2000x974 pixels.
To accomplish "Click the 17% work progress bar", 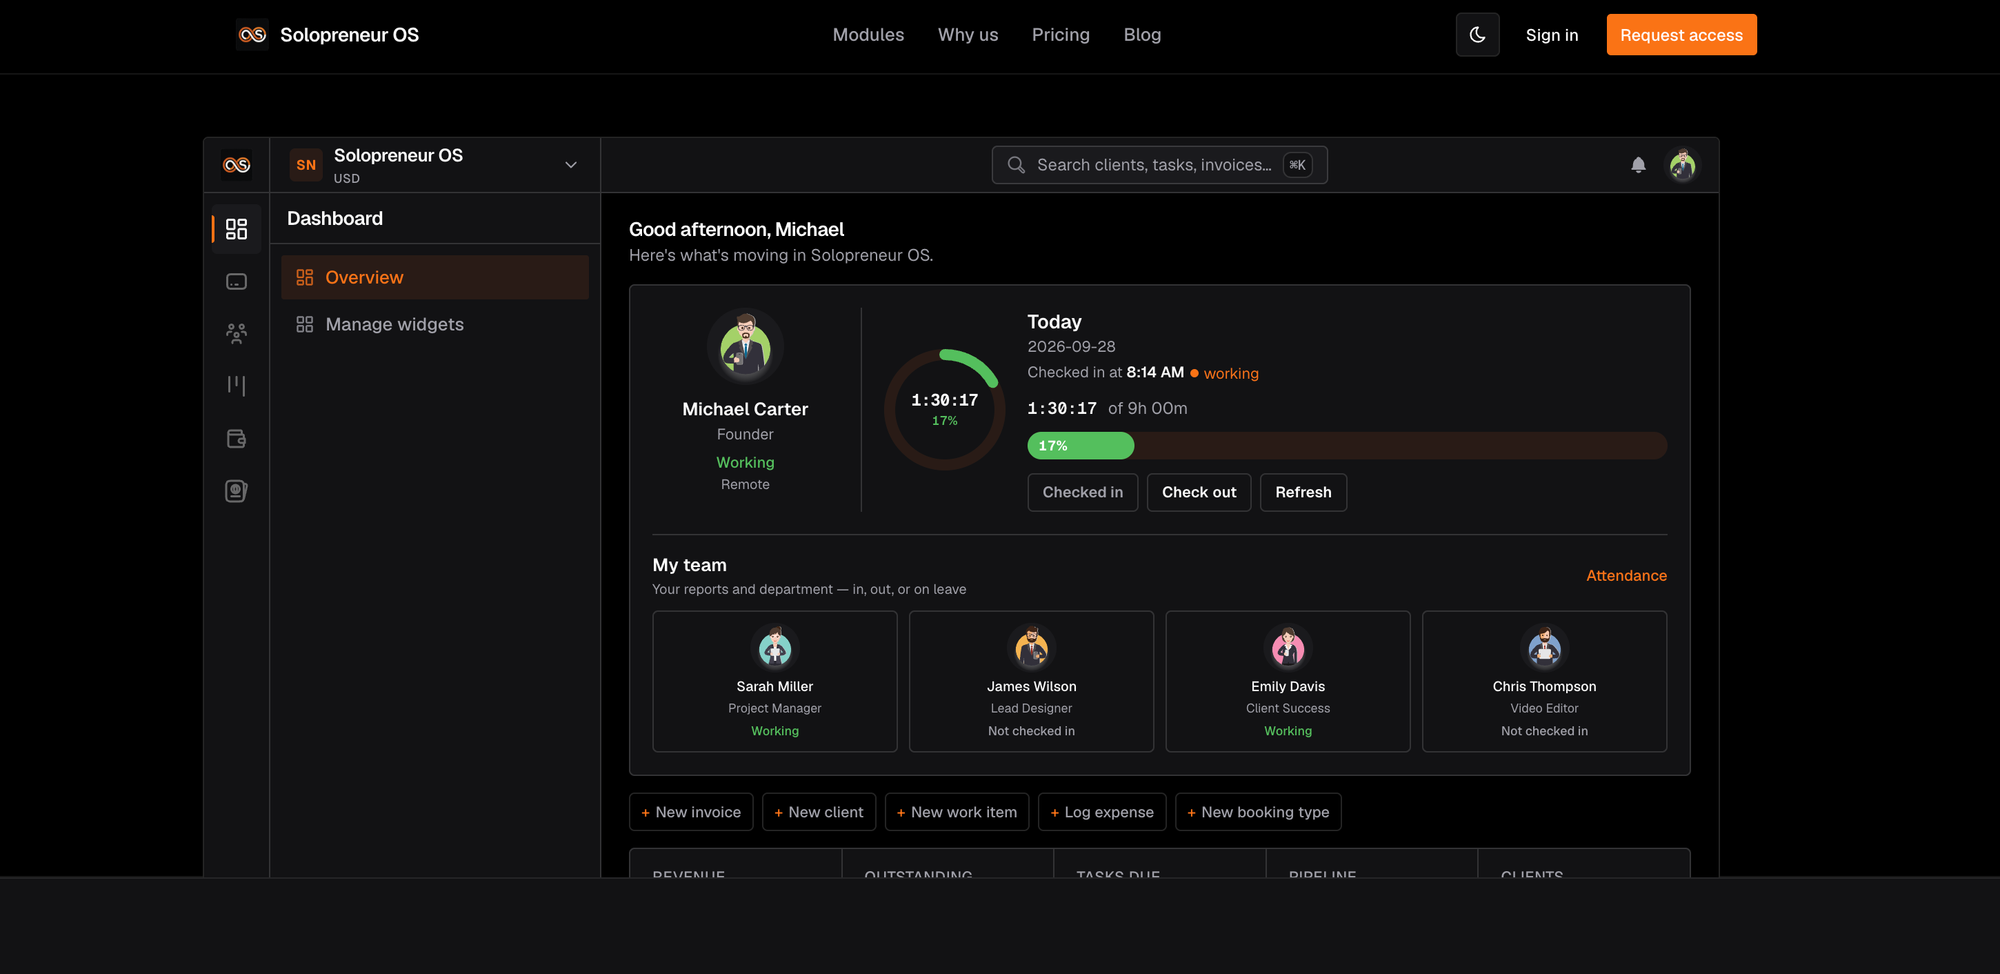I will [1347, 446].
